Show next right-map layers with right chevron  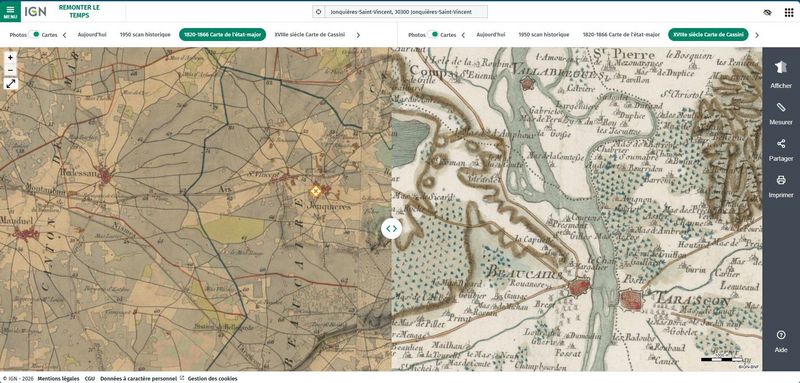pos(757,35)
